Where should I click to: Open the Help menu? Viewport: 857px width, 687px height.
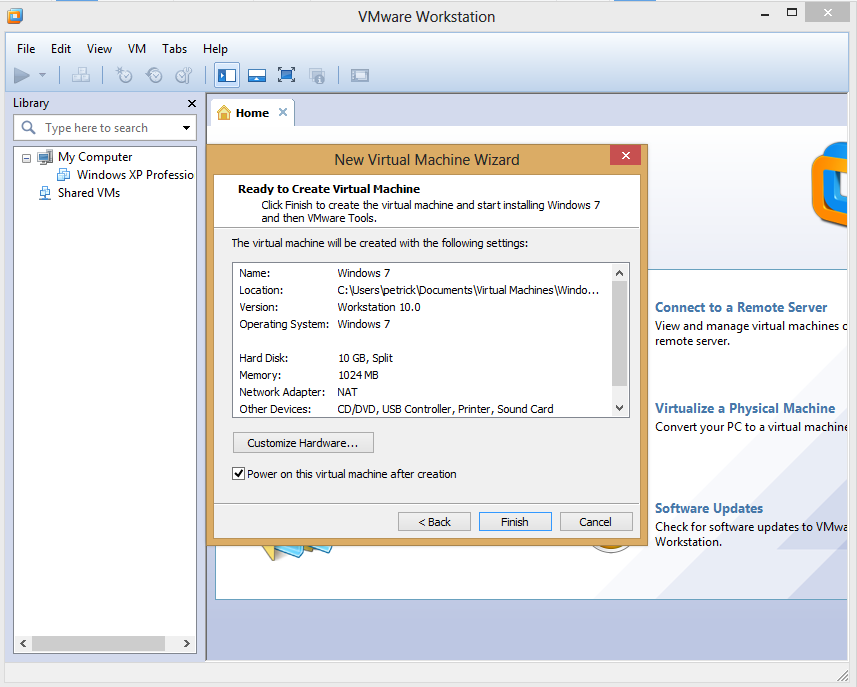(x=215, y=49)
